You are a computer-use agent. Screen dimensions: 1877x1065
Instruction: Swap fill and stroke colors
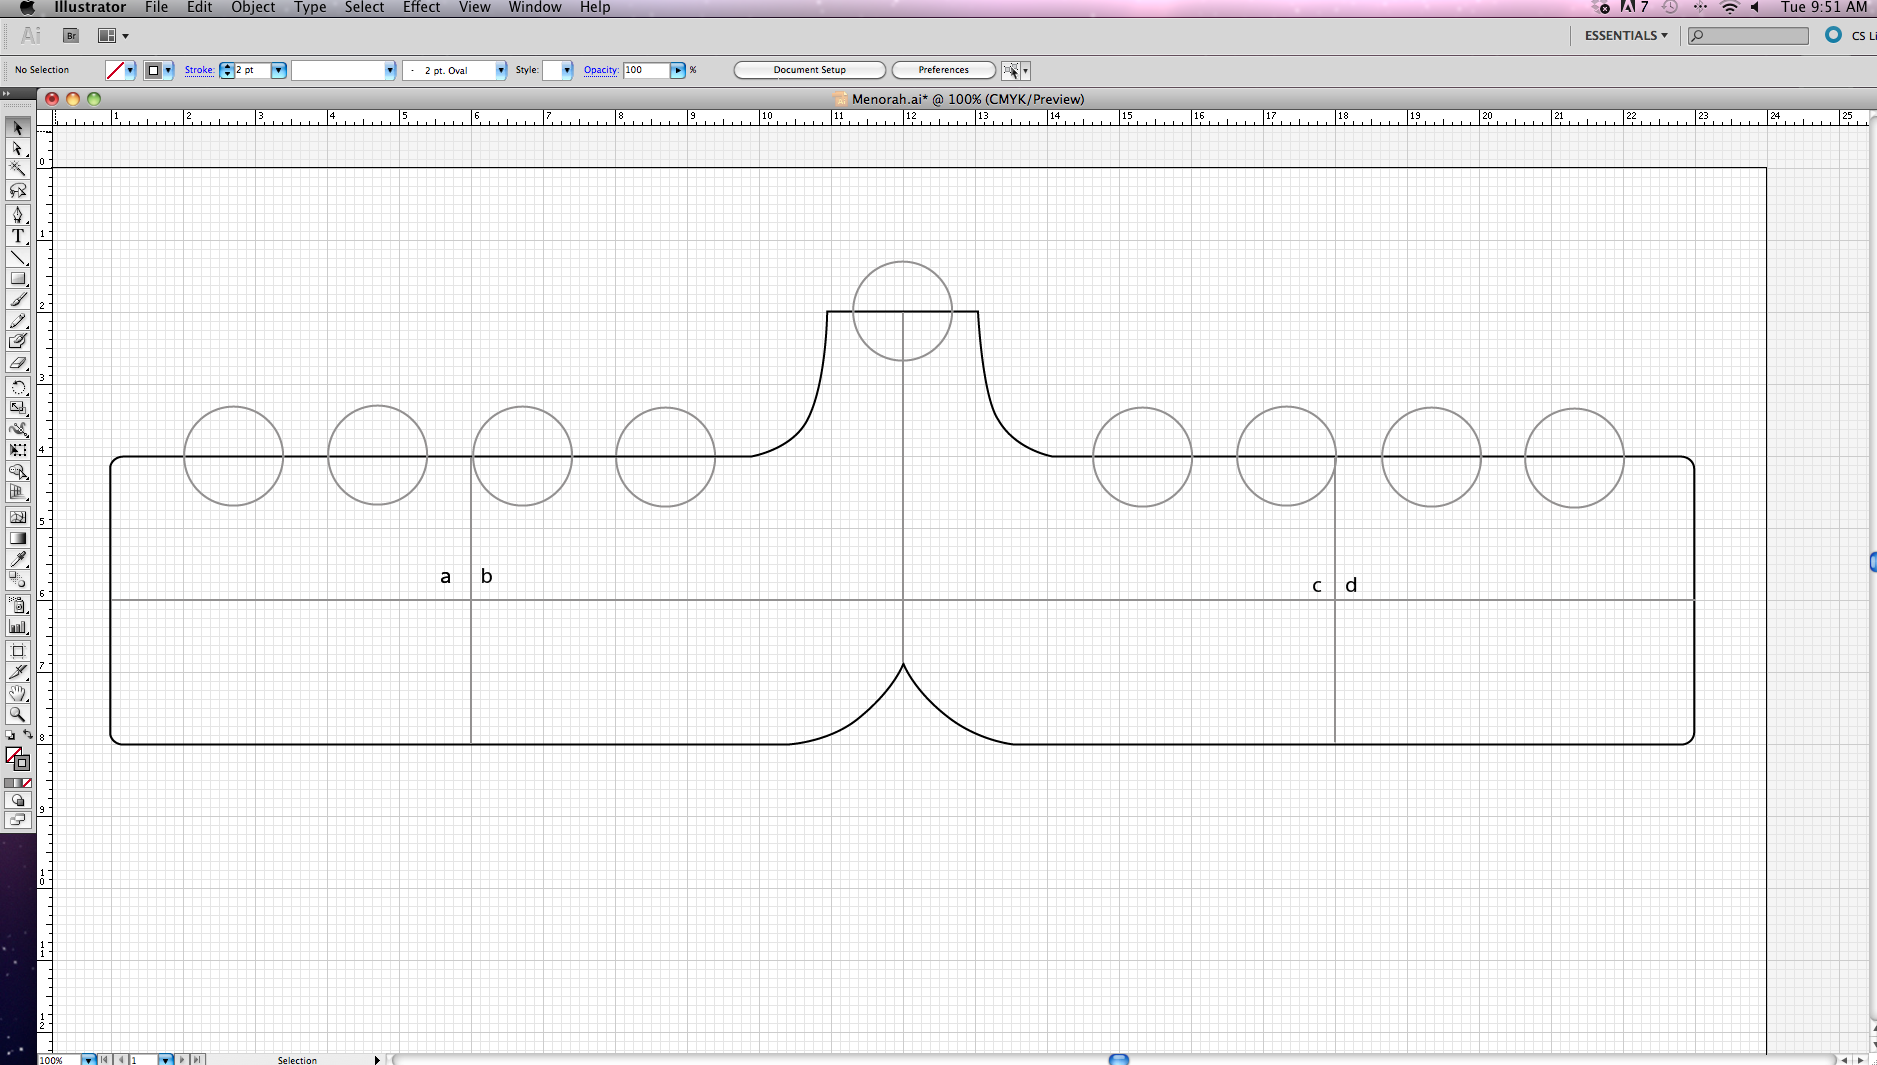tap(30, 734)
